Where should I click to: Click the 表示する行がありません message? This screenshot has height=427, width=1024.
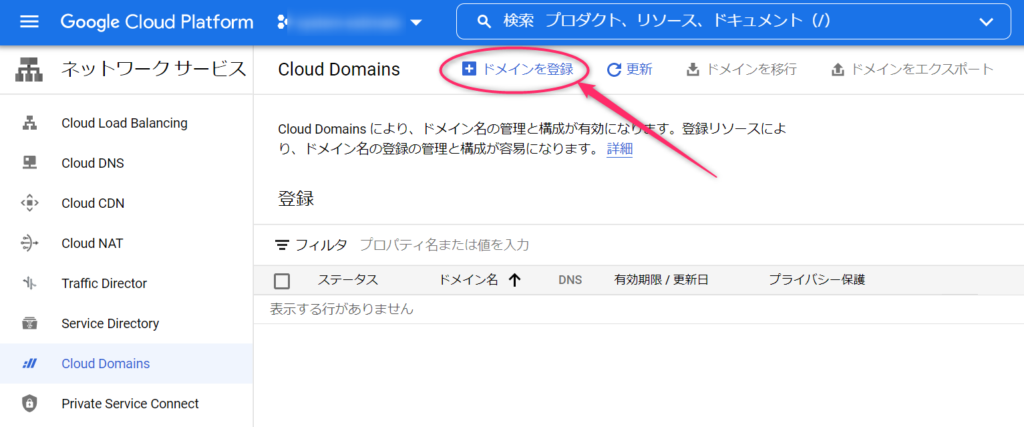coord(342,309)
